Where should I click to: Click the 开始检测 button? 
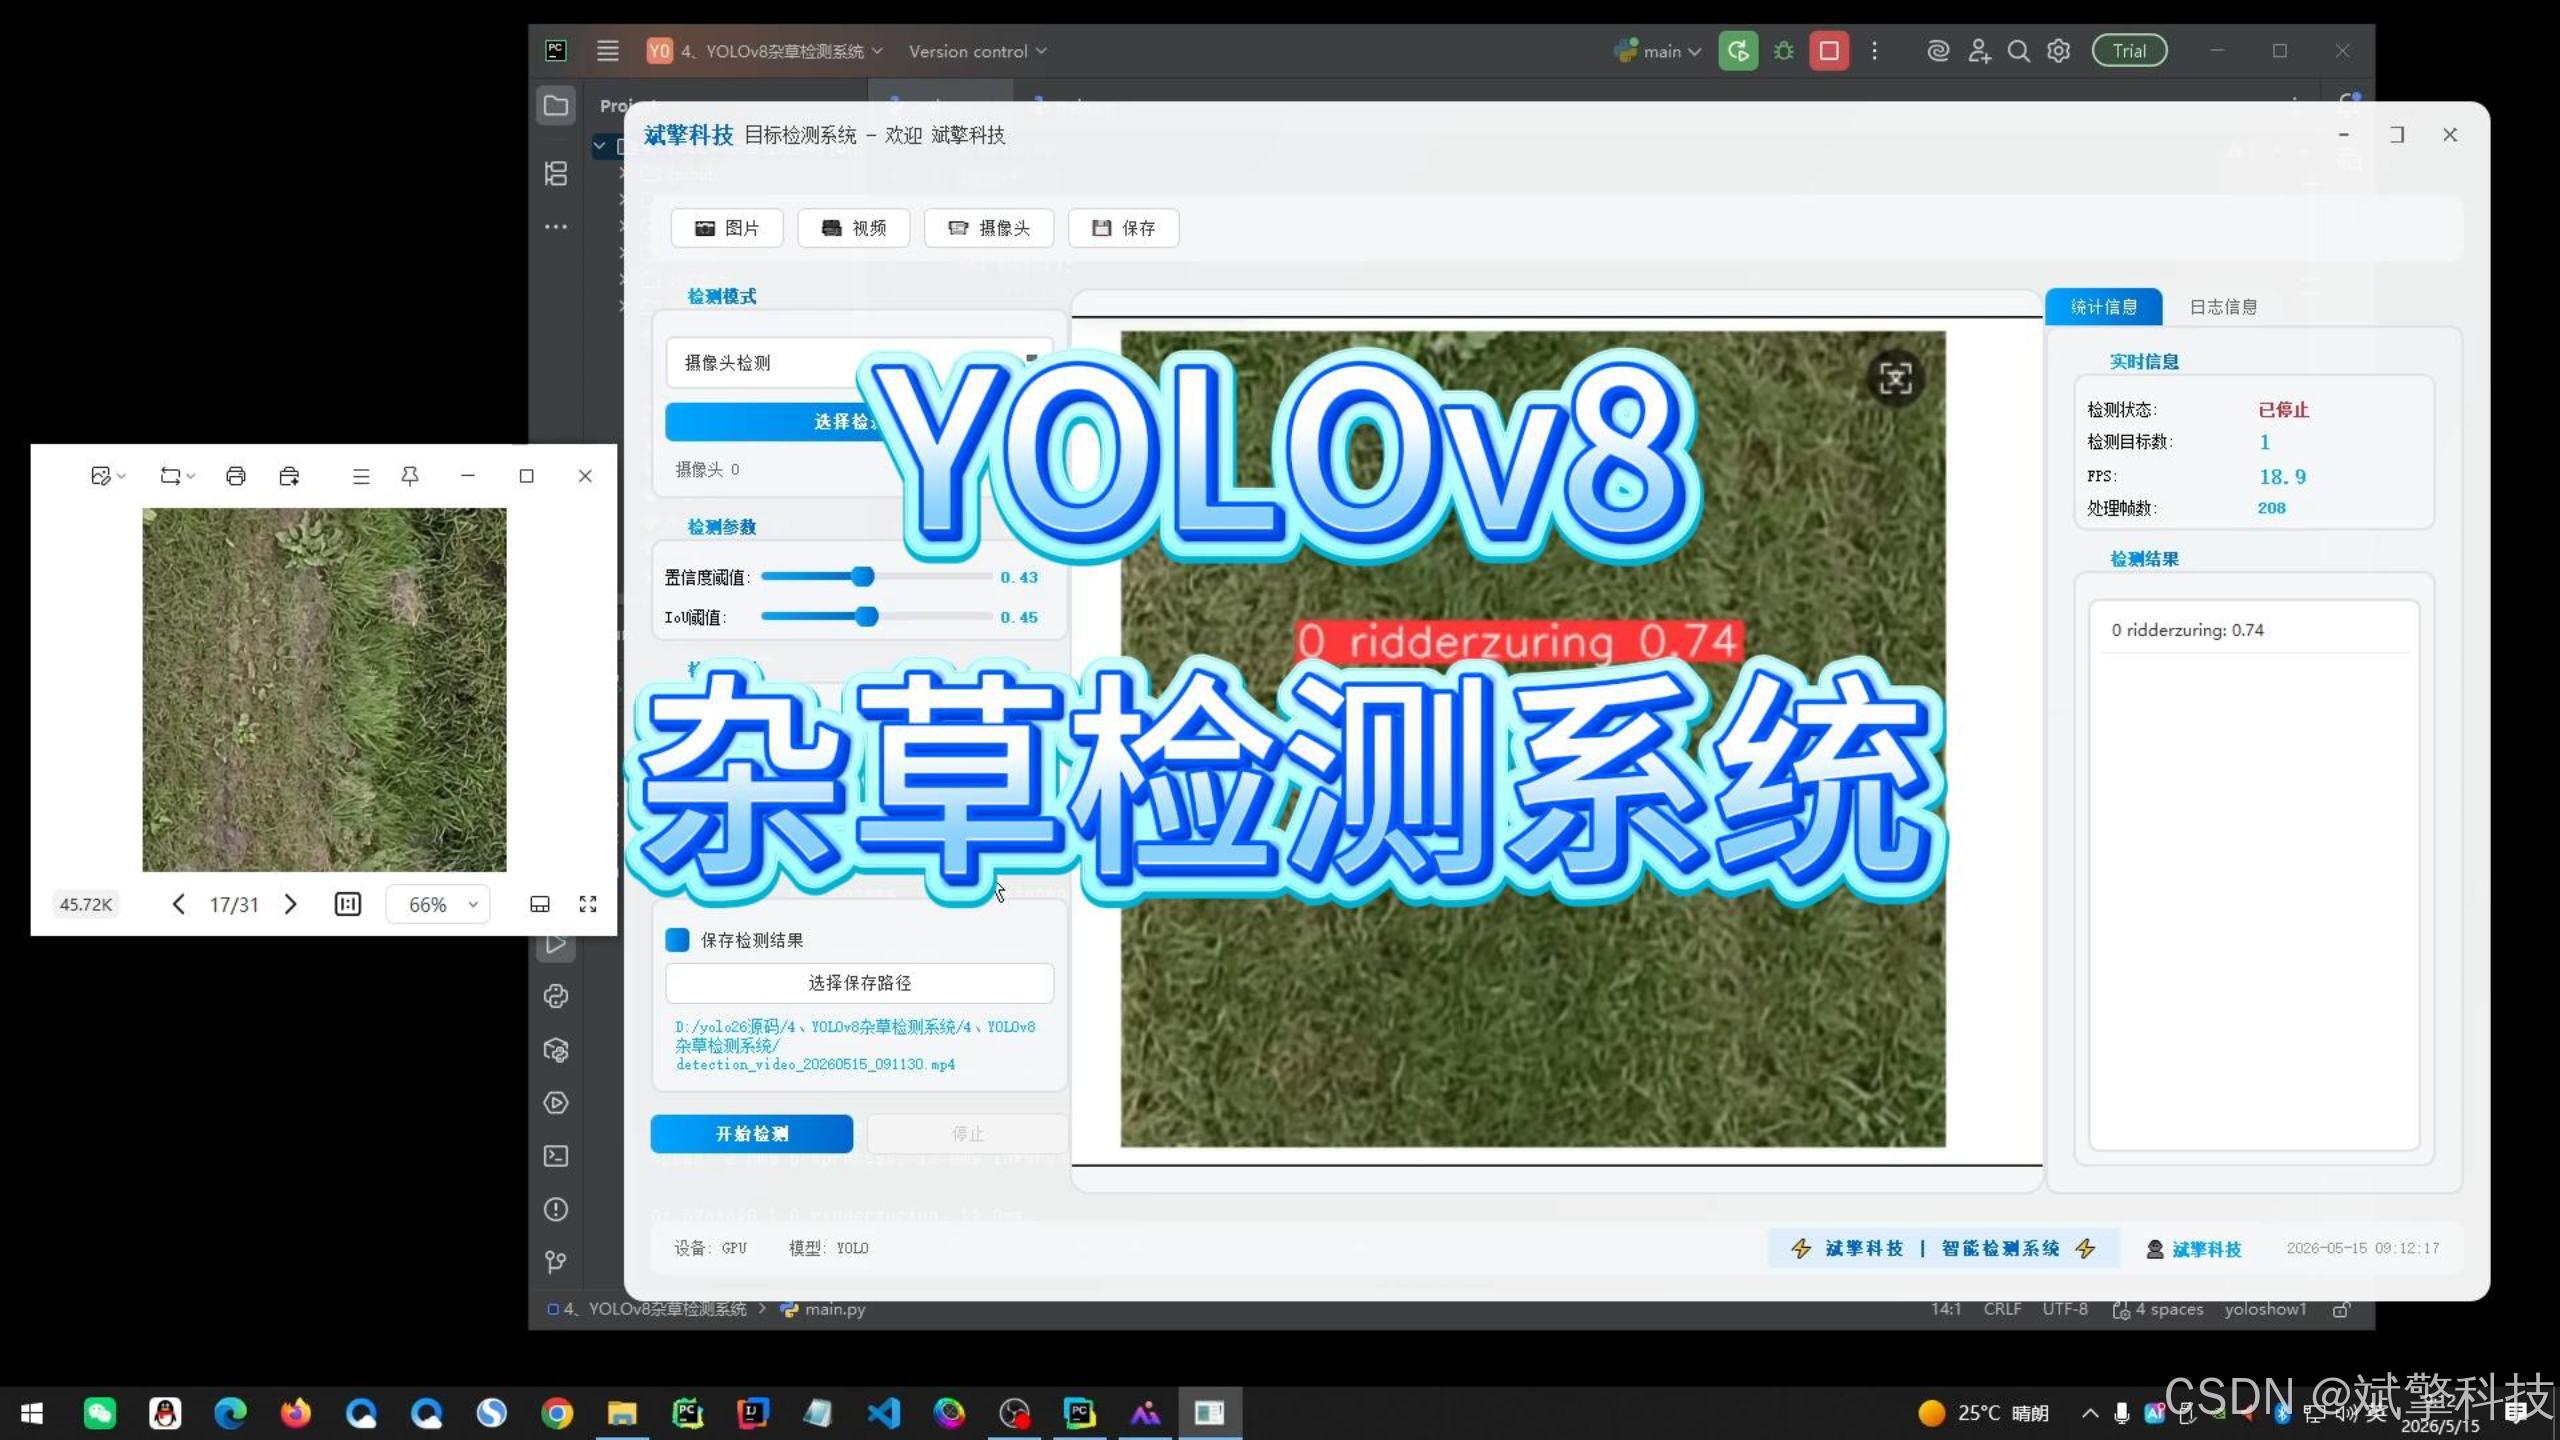(752, 1134)
